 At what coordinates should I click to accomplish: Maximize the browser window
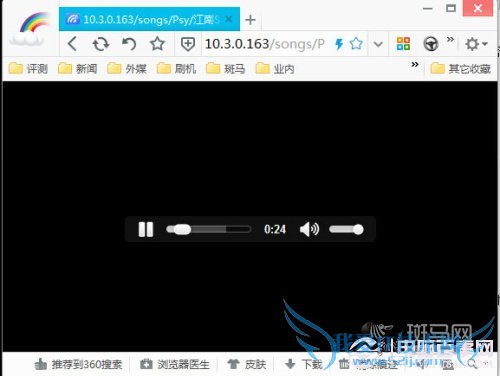point(451,8)
